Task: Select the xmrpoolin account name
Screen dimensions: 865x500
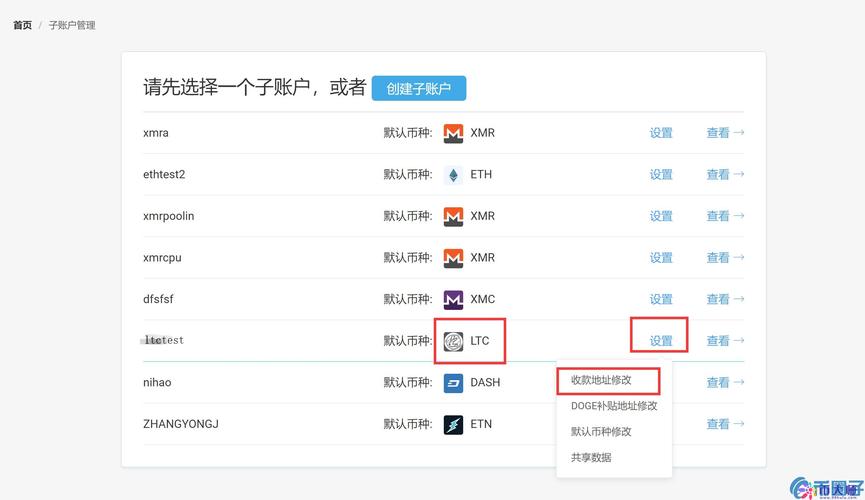Action: click(x=168, y=216)
